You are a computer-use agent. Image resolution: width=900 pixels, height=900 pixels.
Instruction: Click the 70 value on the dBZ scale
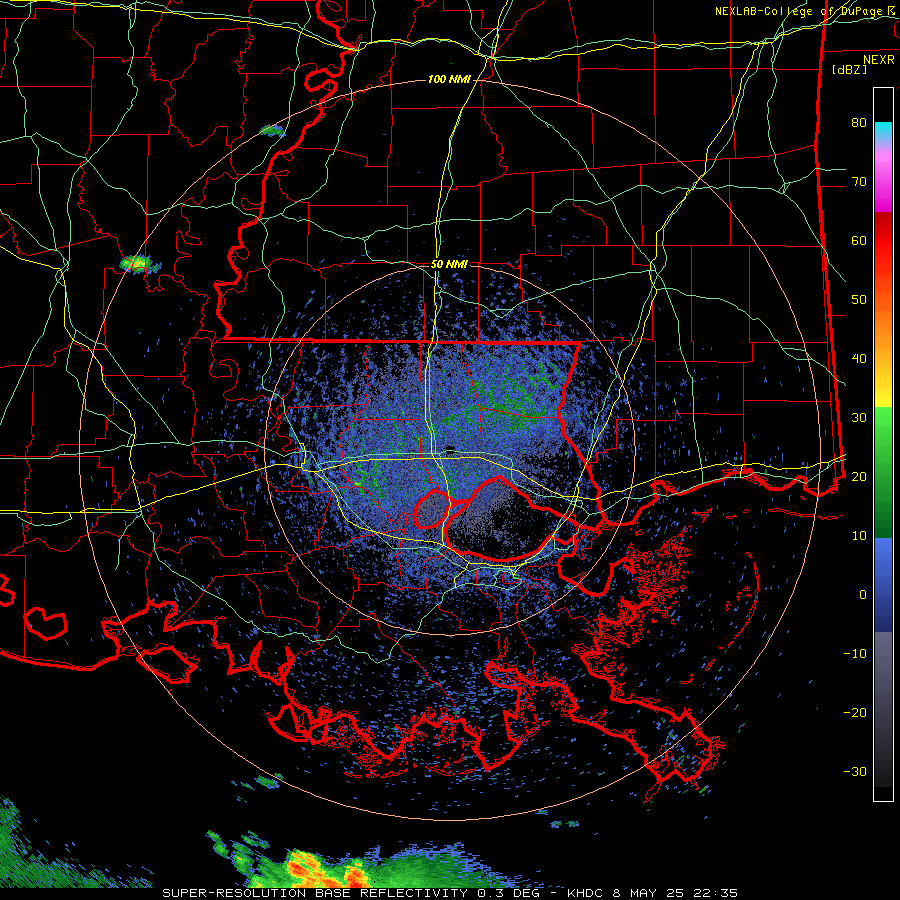pos(859,182)
